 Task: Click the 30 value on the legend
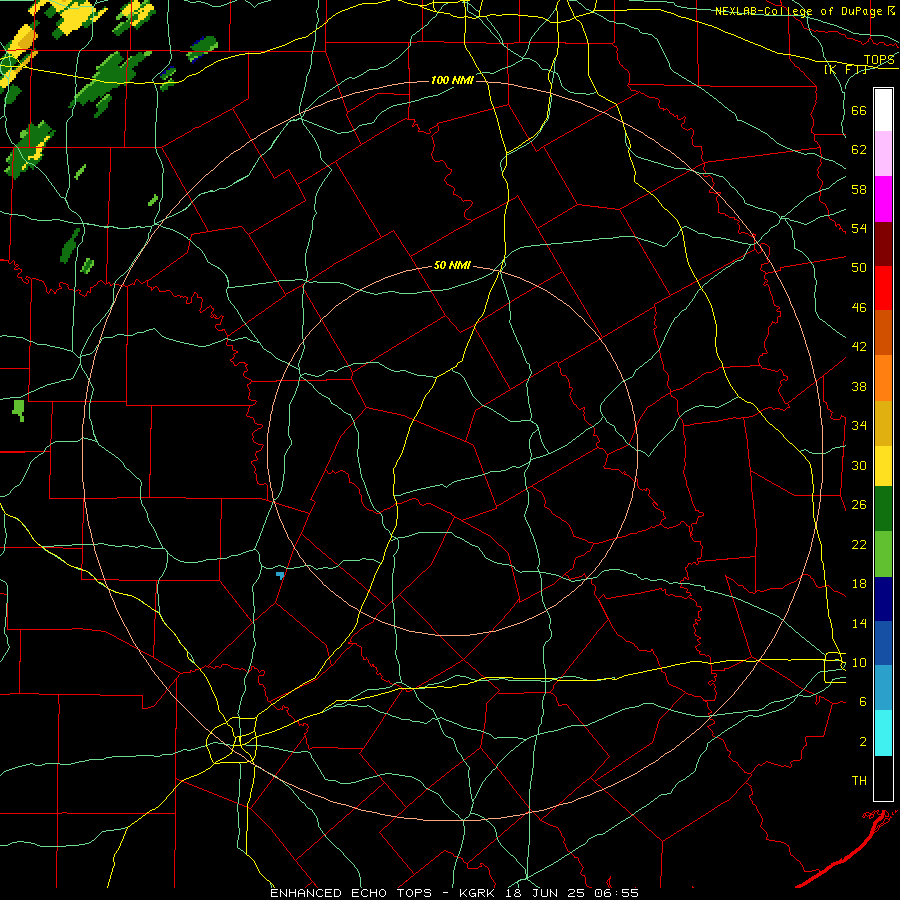(859, 465)
